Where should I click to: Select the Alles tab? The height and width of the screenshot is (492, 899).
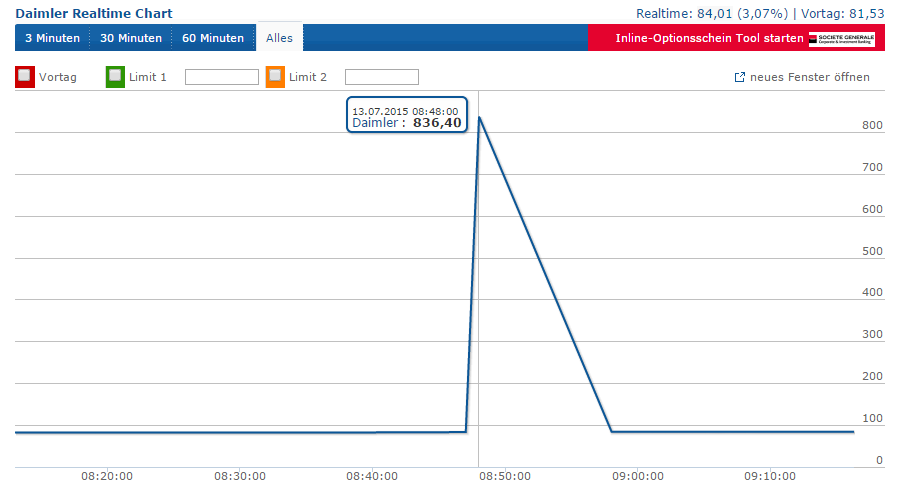click(279, 38)
